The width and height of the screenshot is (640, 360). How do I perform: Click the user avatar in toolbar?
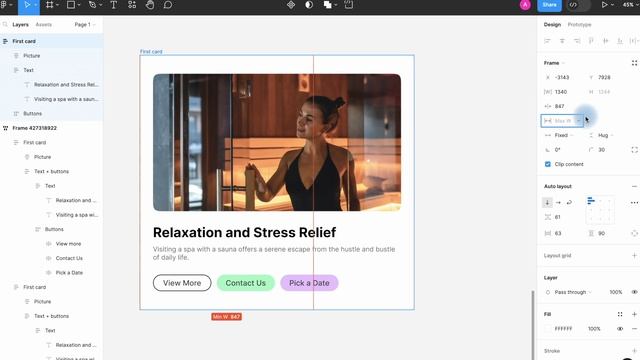click(x=525, y=5)
